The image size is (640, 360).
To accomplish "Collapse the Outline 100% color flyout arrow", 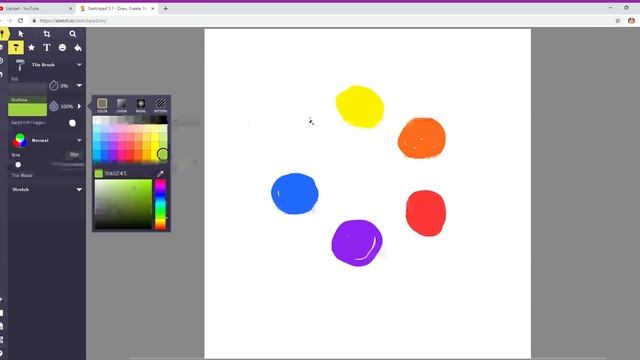I will pyautogui.click(x=80, y=106).
